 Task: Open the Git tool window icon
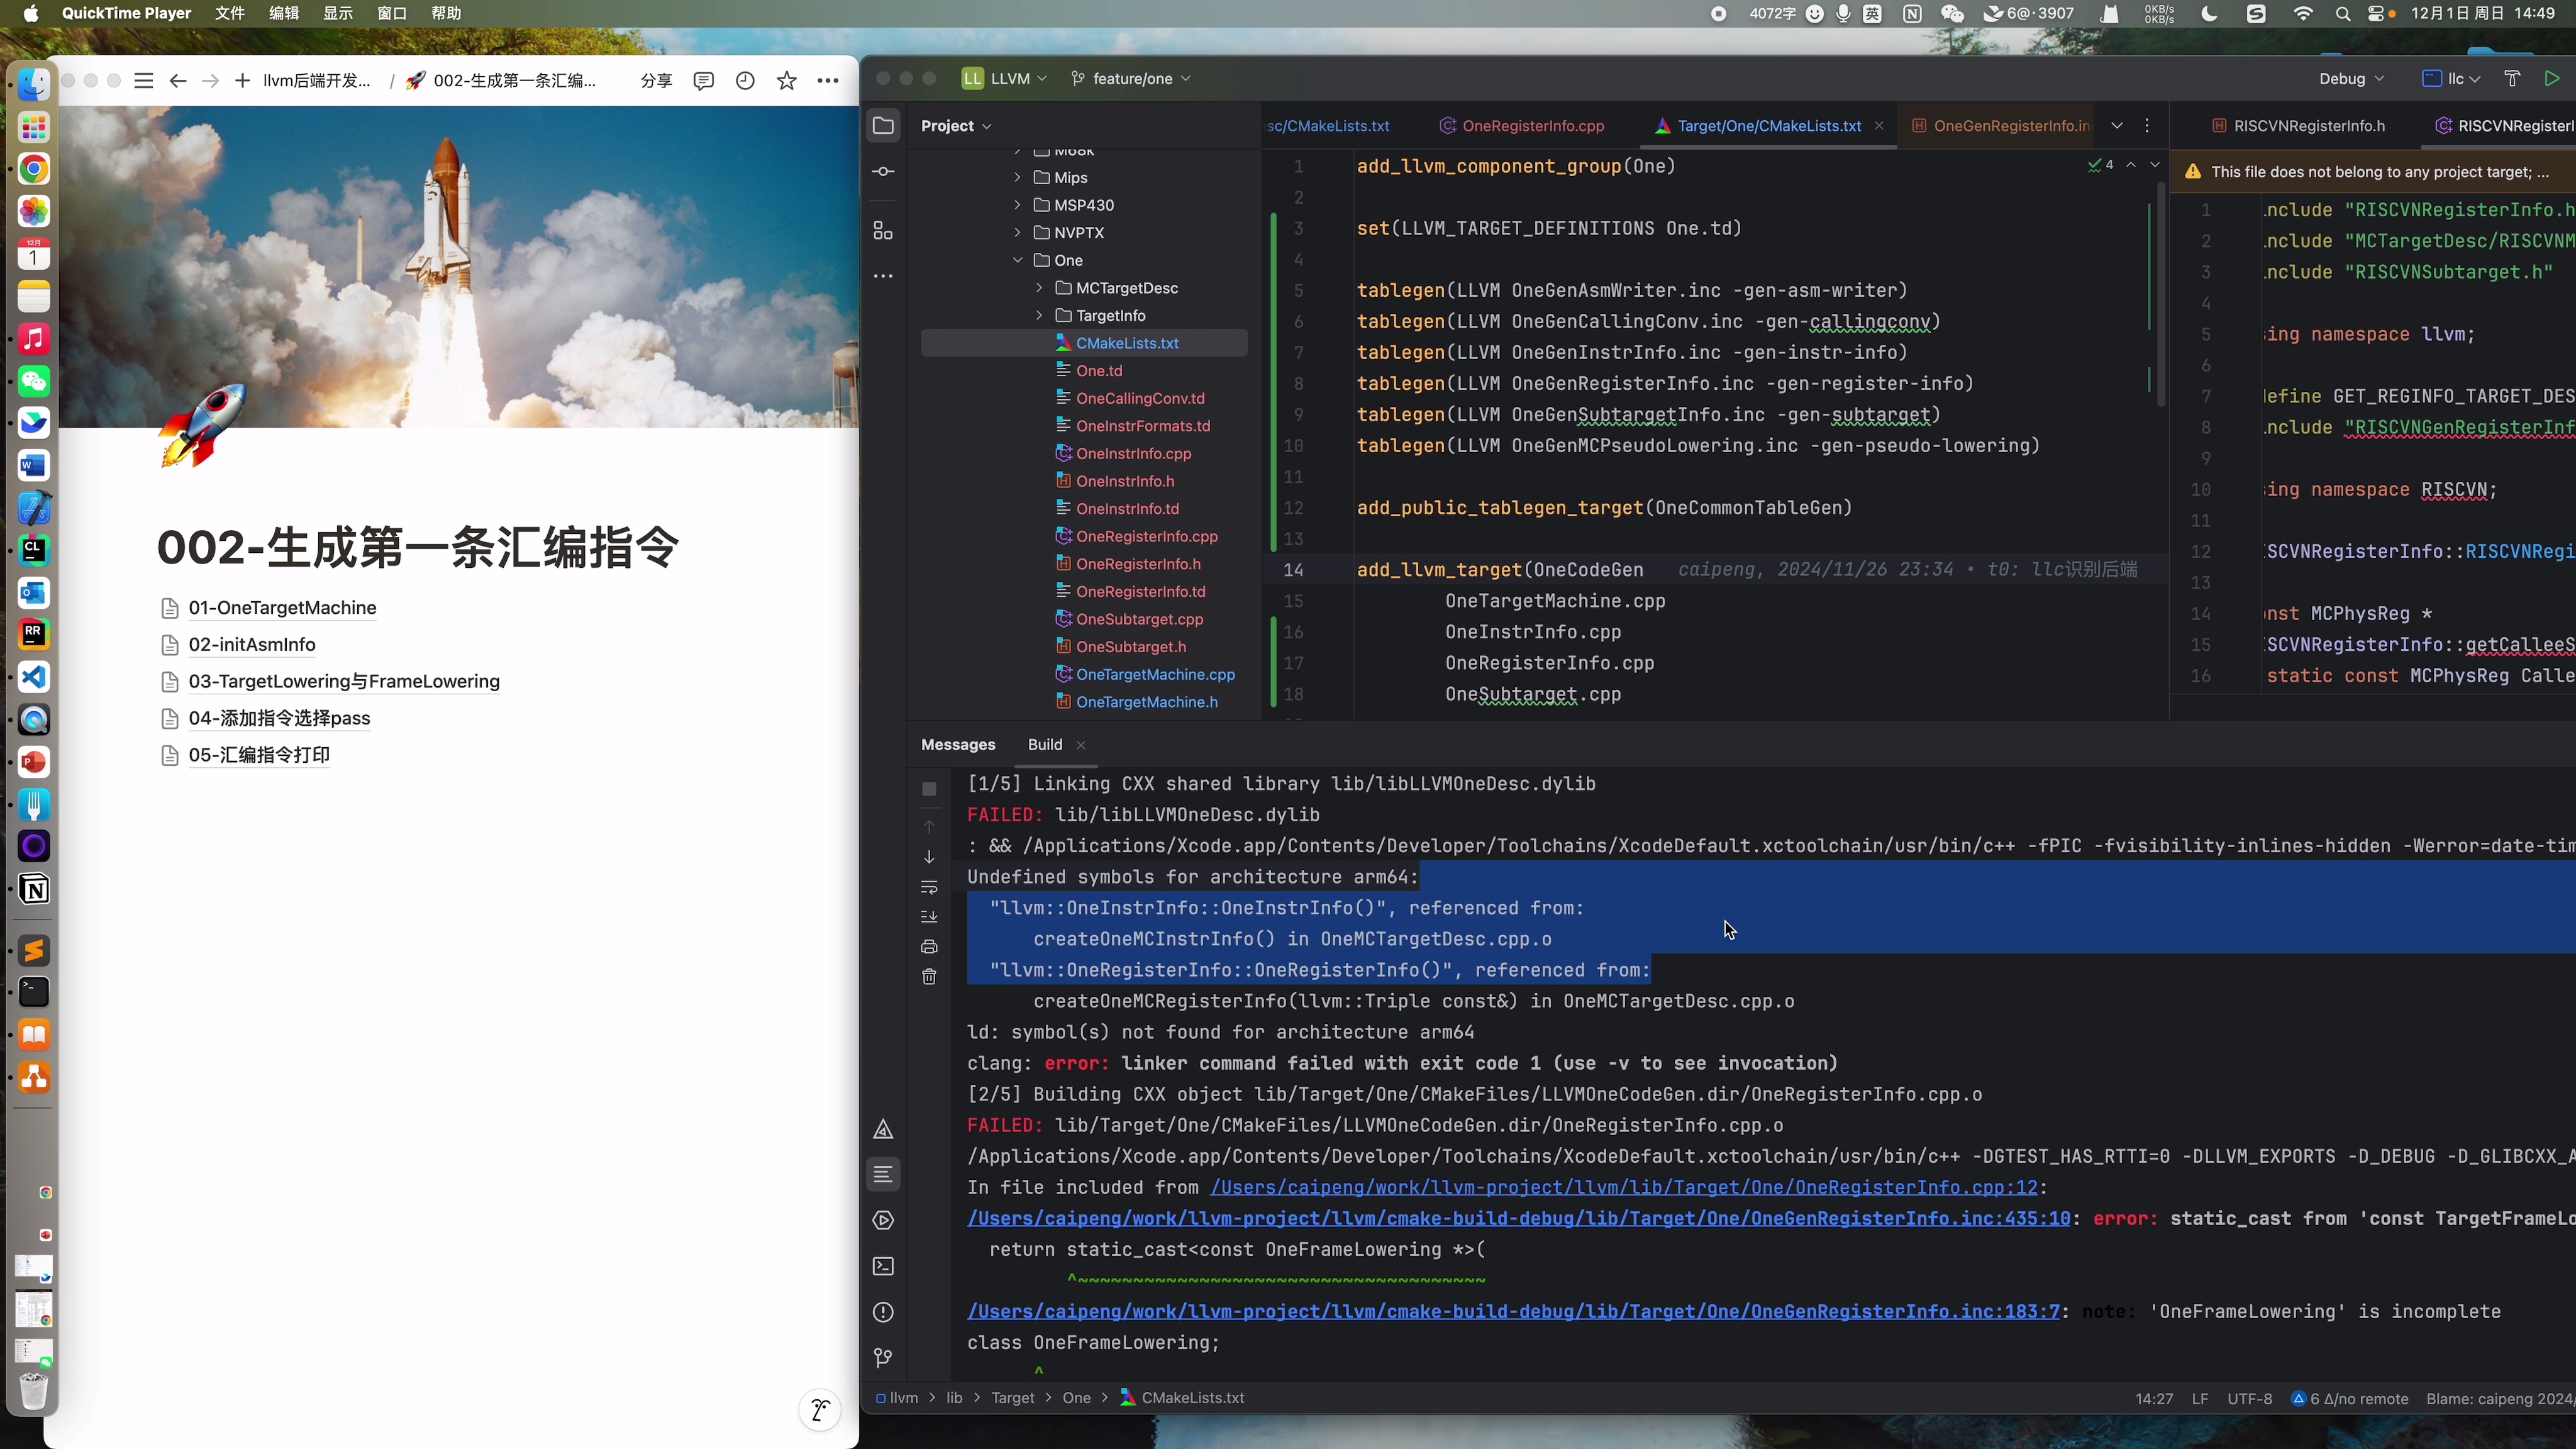tap(883, 1358)
